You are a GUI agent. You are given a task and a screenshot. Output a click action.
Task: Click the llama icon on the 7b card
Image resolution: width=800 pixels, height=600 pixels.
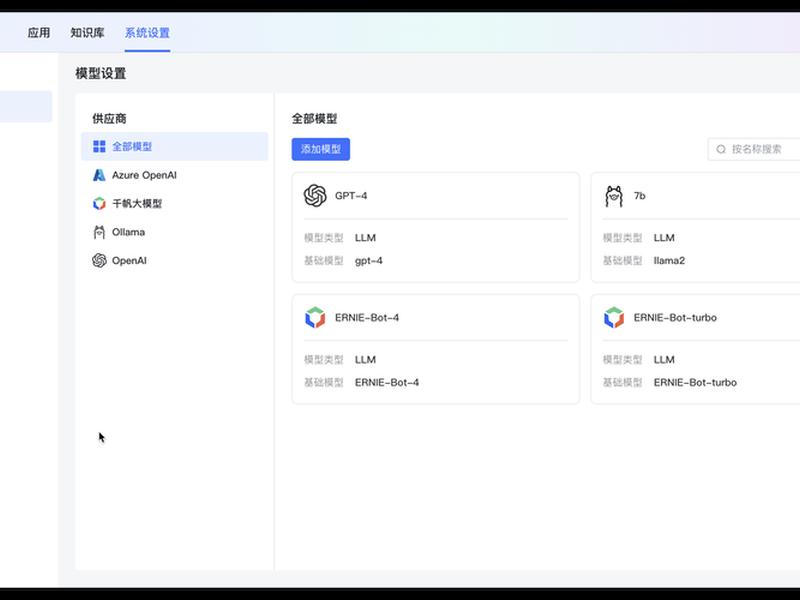point(614,196)
